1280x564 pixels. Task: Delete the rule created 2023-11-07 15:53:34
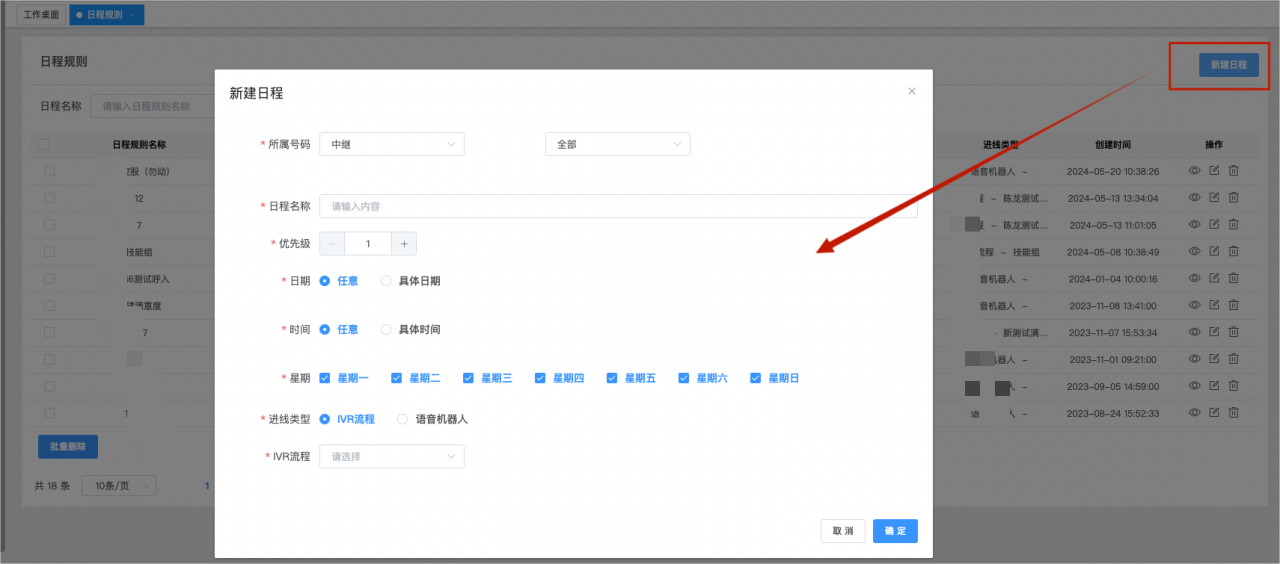pos(1233,333)
